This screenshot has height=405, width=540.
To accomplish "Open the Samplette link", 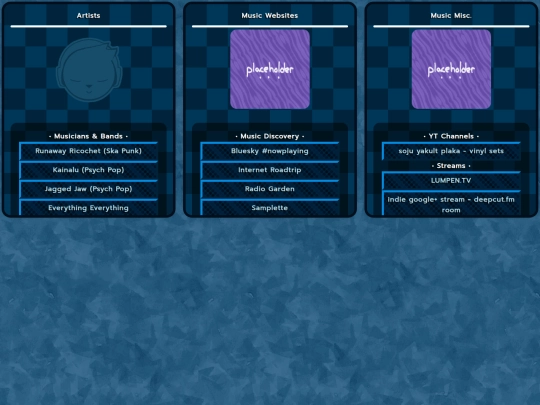I will [x=270, y=208].
